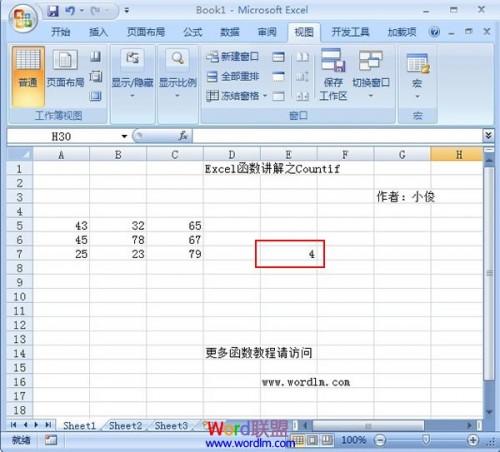This screenshot has width=500, height=452.
Task: Select column H header
Action: click(x=457, y=155)
